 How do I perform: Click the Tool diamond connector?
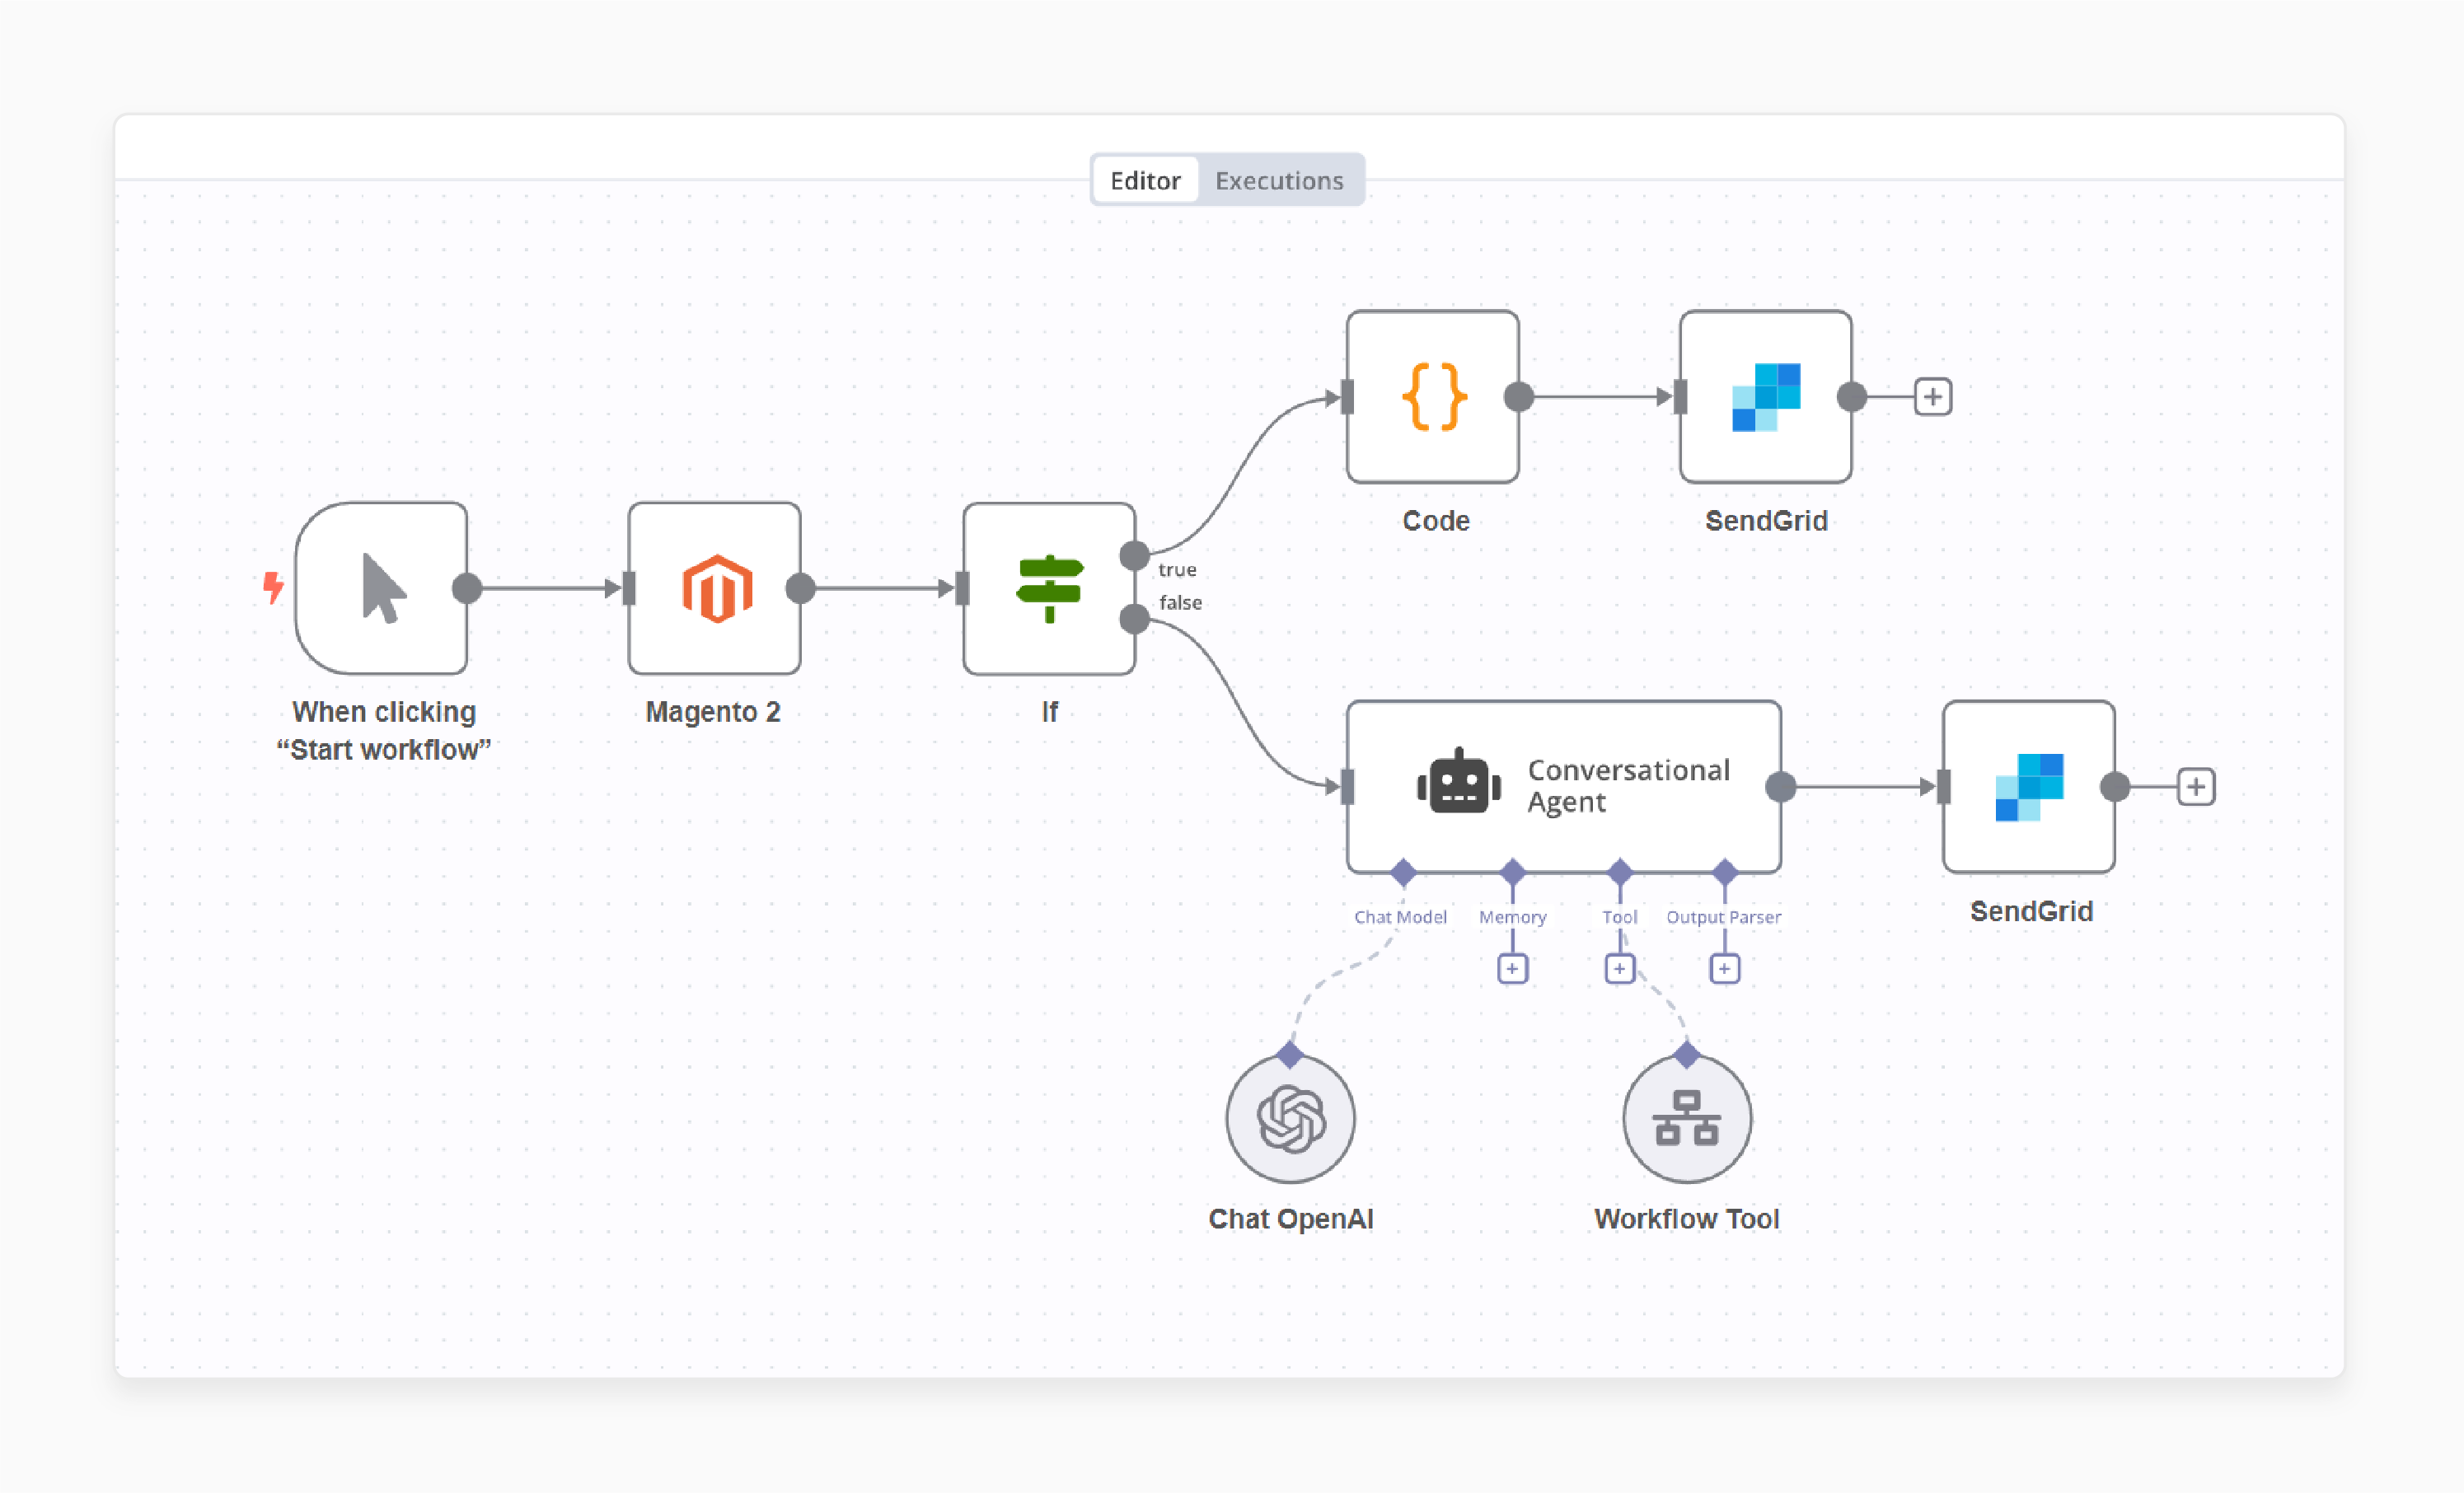point(1620,872)
